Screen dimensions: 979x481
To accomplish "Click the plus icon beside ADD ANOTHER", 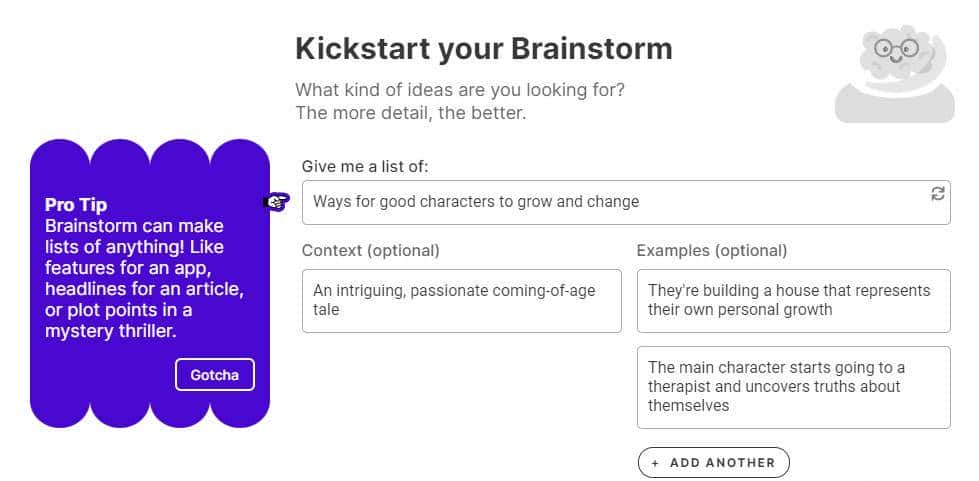I will pyautogui.click(x=655, y=463).
